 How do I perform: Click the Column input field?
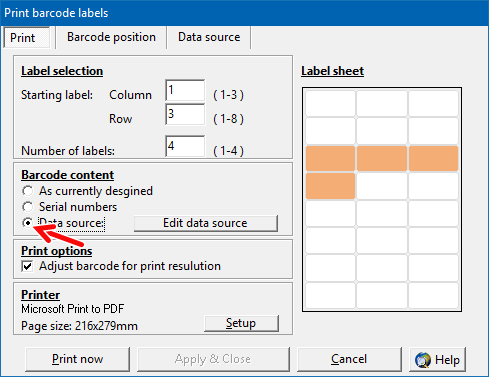[185, 90]
